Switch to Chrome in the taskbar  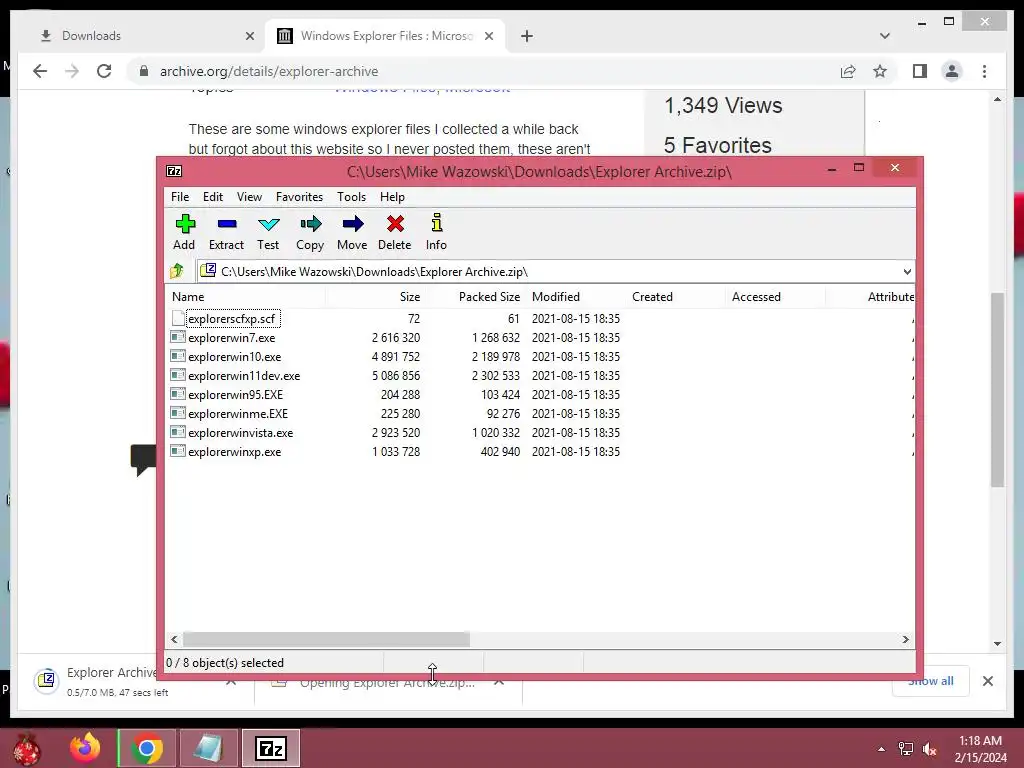click(x=147, y=748)
